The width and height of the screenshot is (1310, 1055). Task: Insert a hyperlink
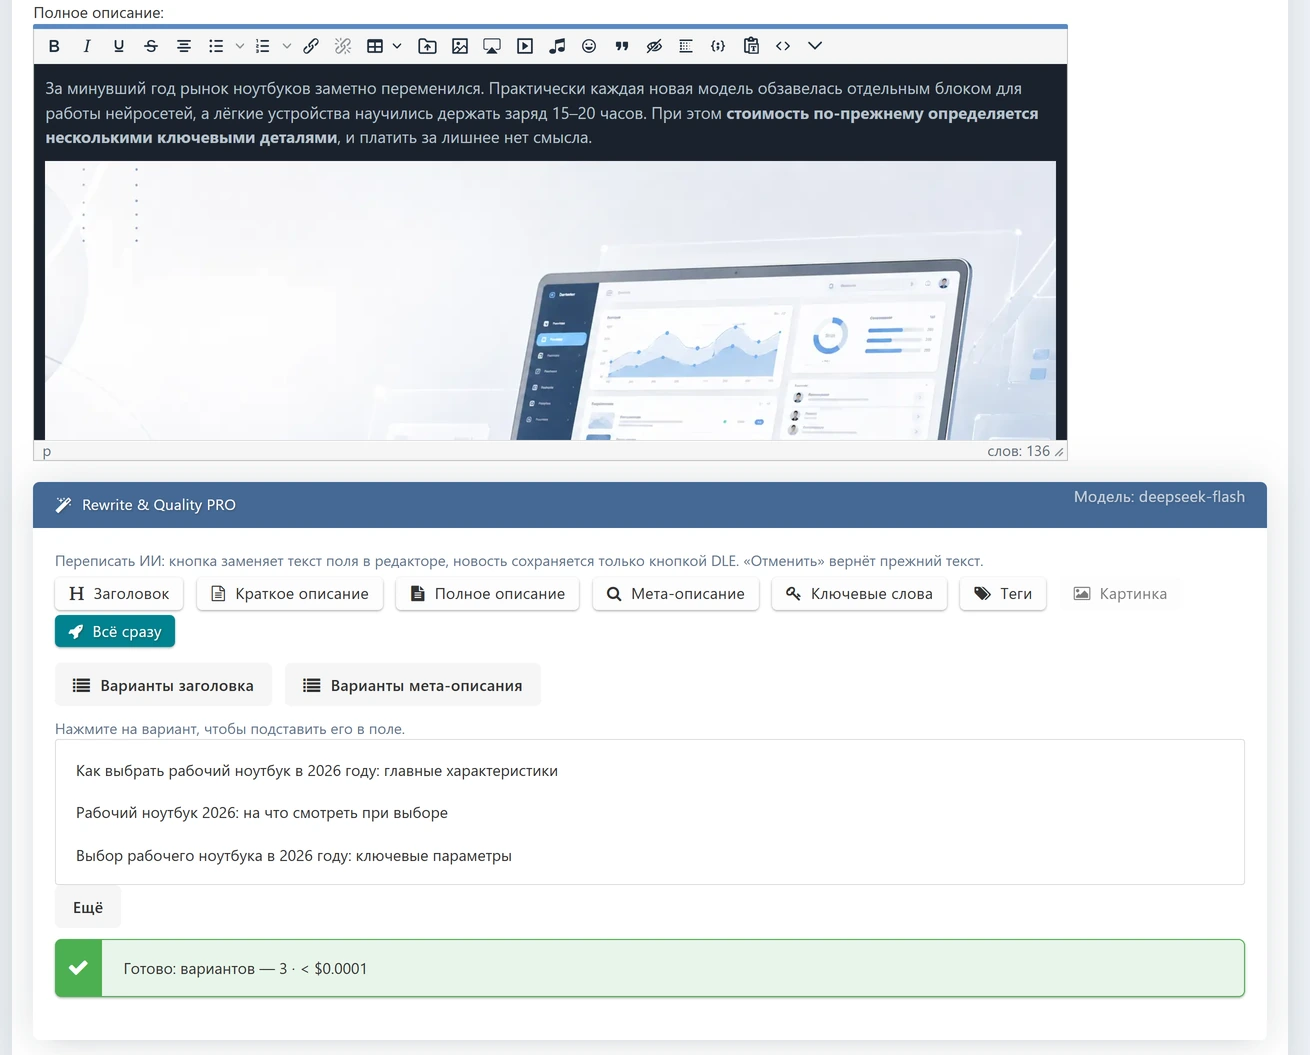pos(311,46)
